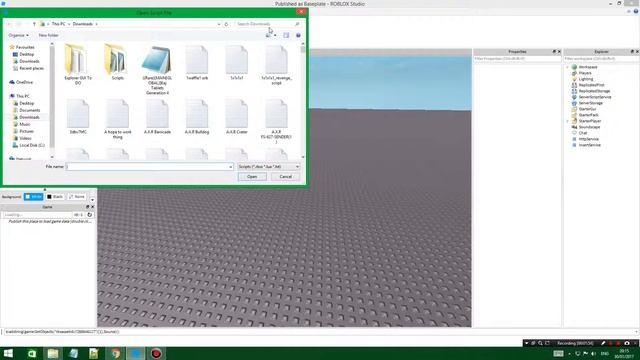Select InsertService in Explorer panel
The image size is (640, 360).
coord(589,145)
